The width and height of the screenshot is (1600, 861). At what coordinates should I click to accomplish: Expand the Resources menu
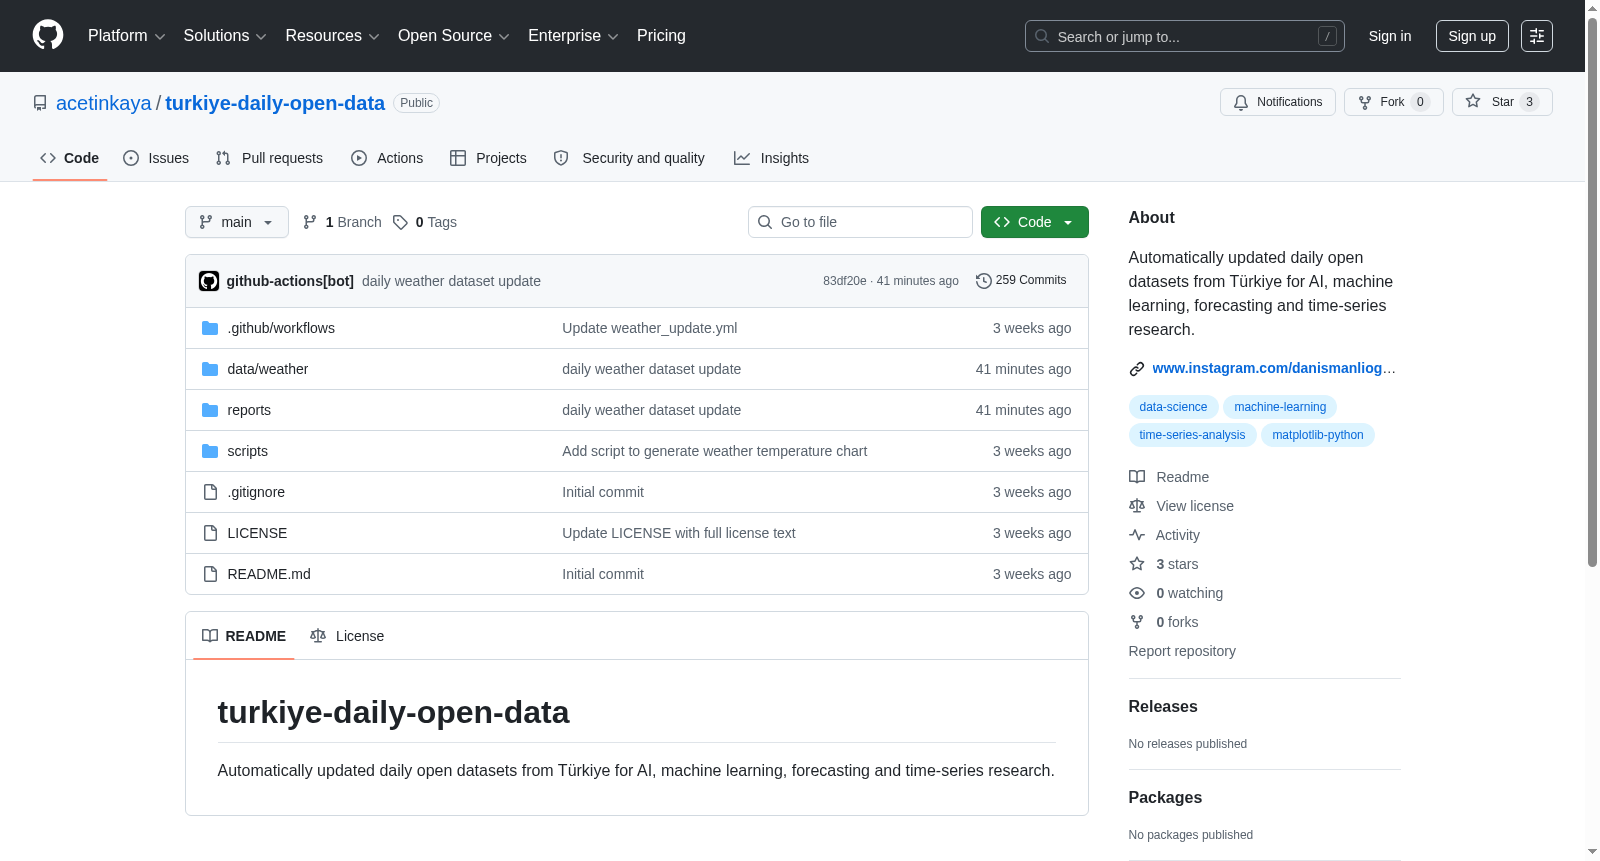(x=332, y=36)
